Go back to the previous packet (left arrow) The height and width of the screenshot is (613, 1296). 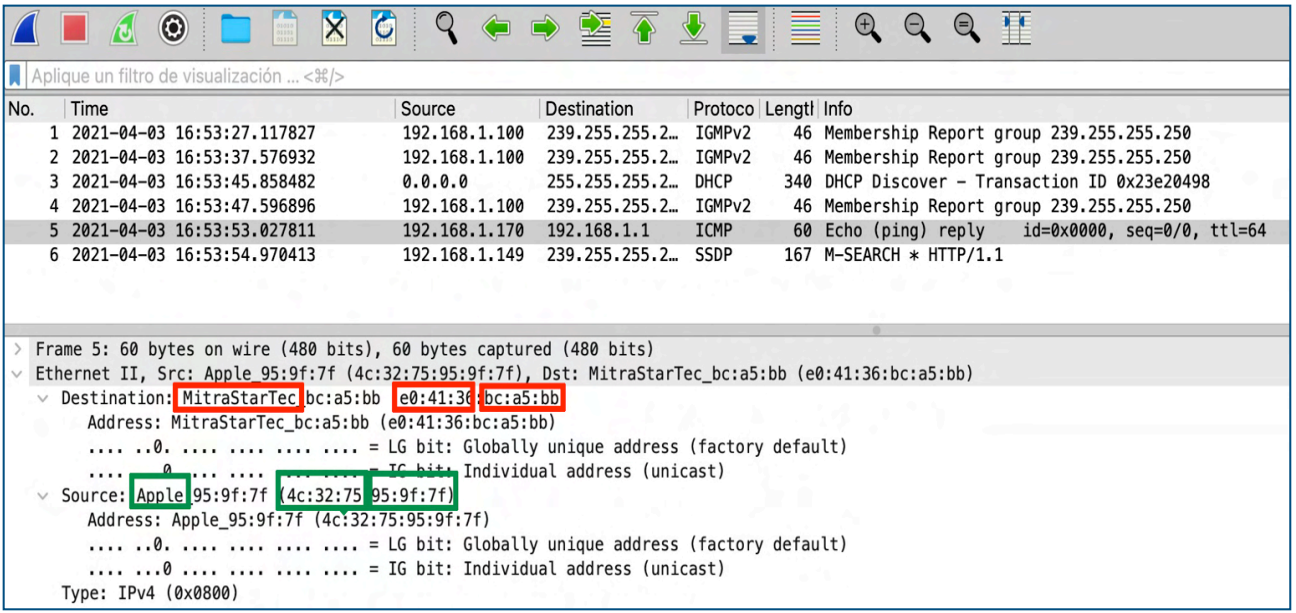click(497, 29)
